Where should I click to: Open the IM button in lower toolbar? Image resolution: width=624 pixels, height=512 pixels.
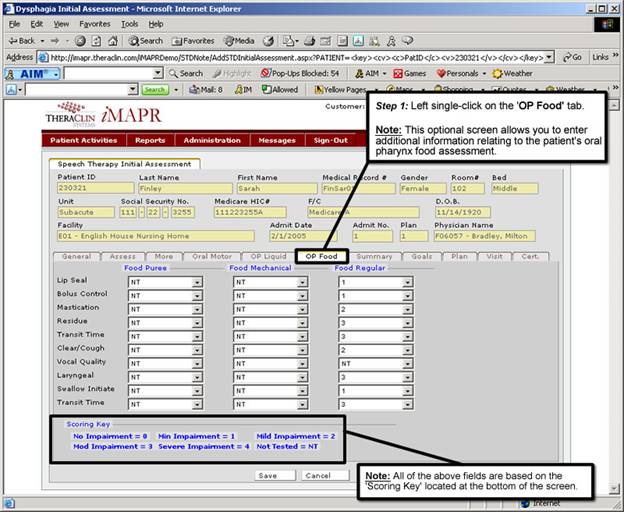click(x=243, y=90)
